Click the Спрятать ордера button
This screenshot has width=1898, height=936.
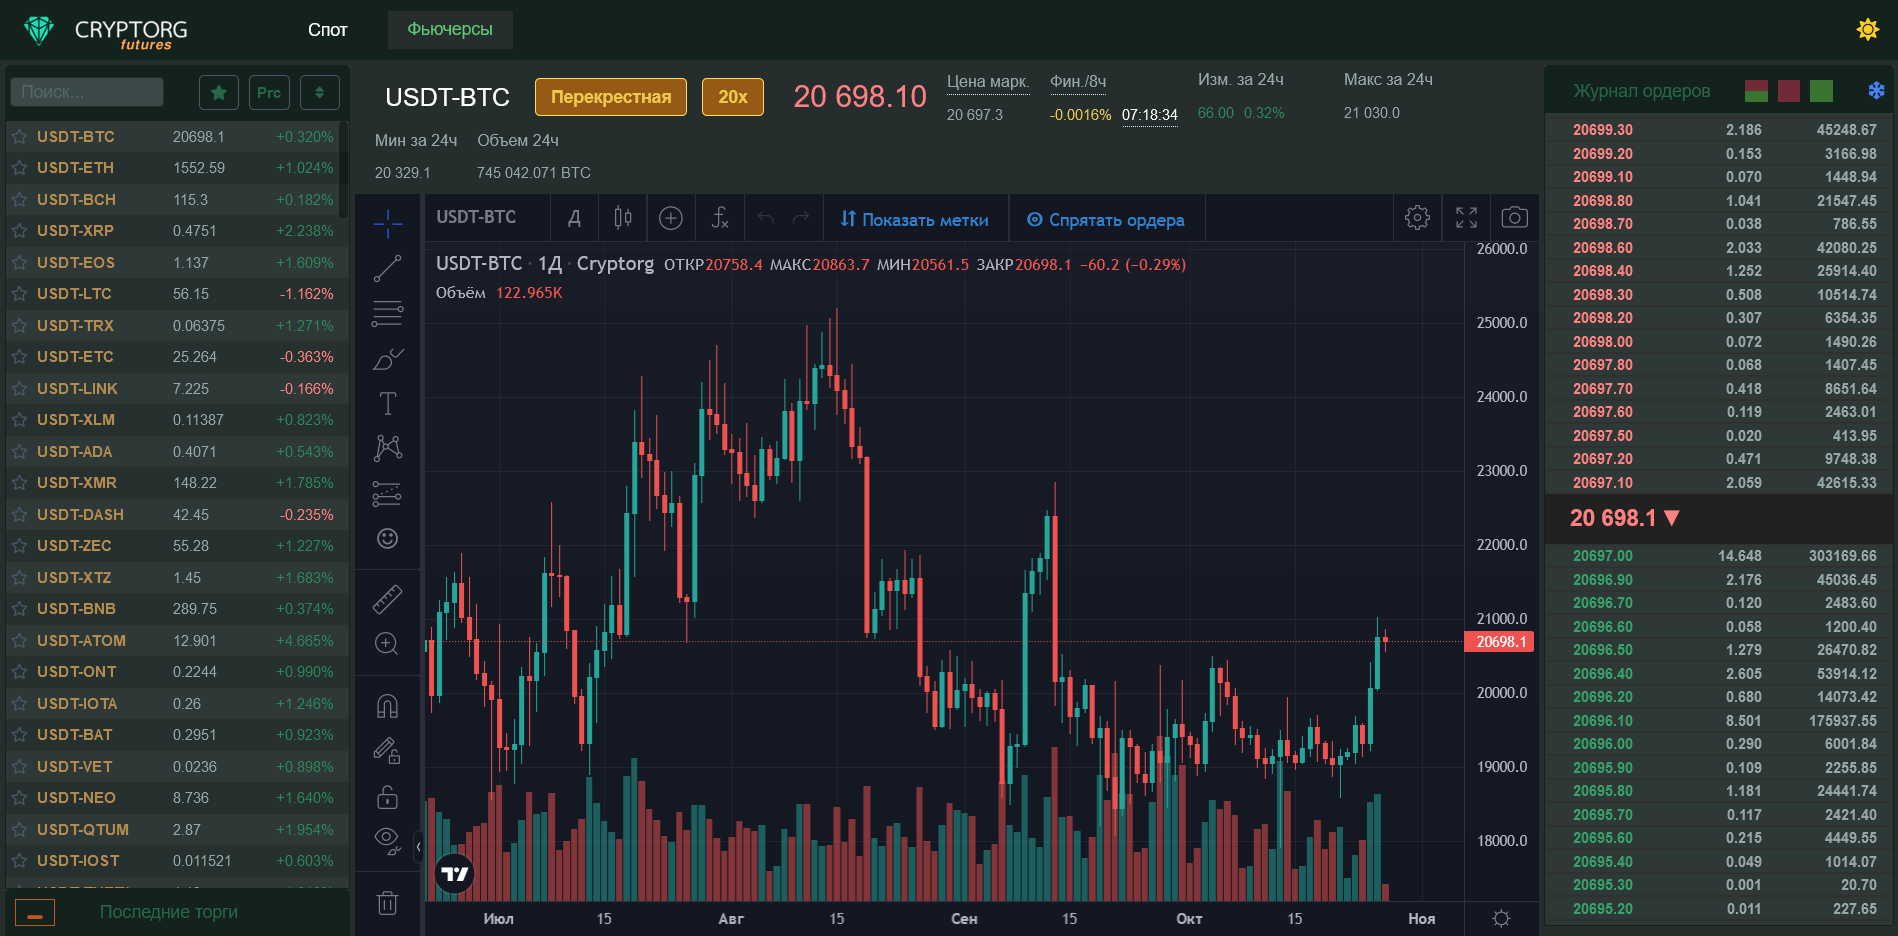point(1105,220)
